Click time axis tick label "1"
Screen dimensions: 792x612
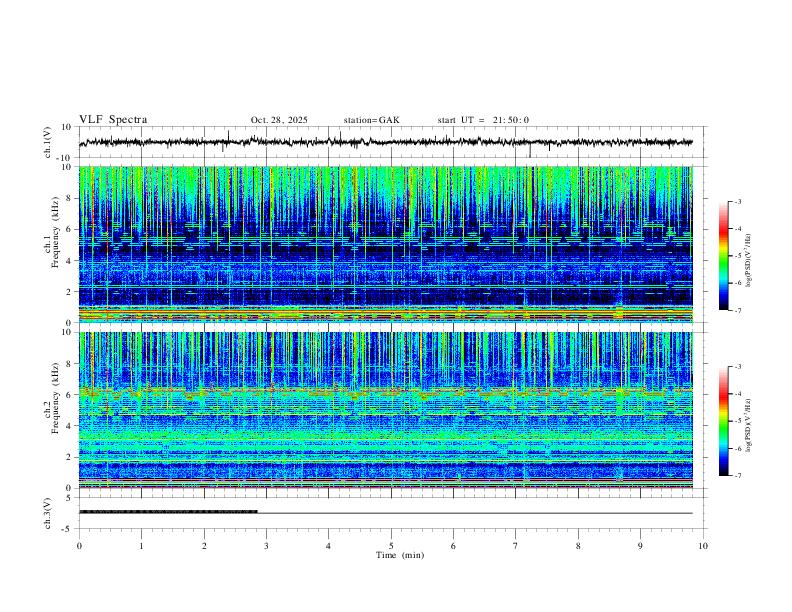pyautogui.click(x=141, y=546)
